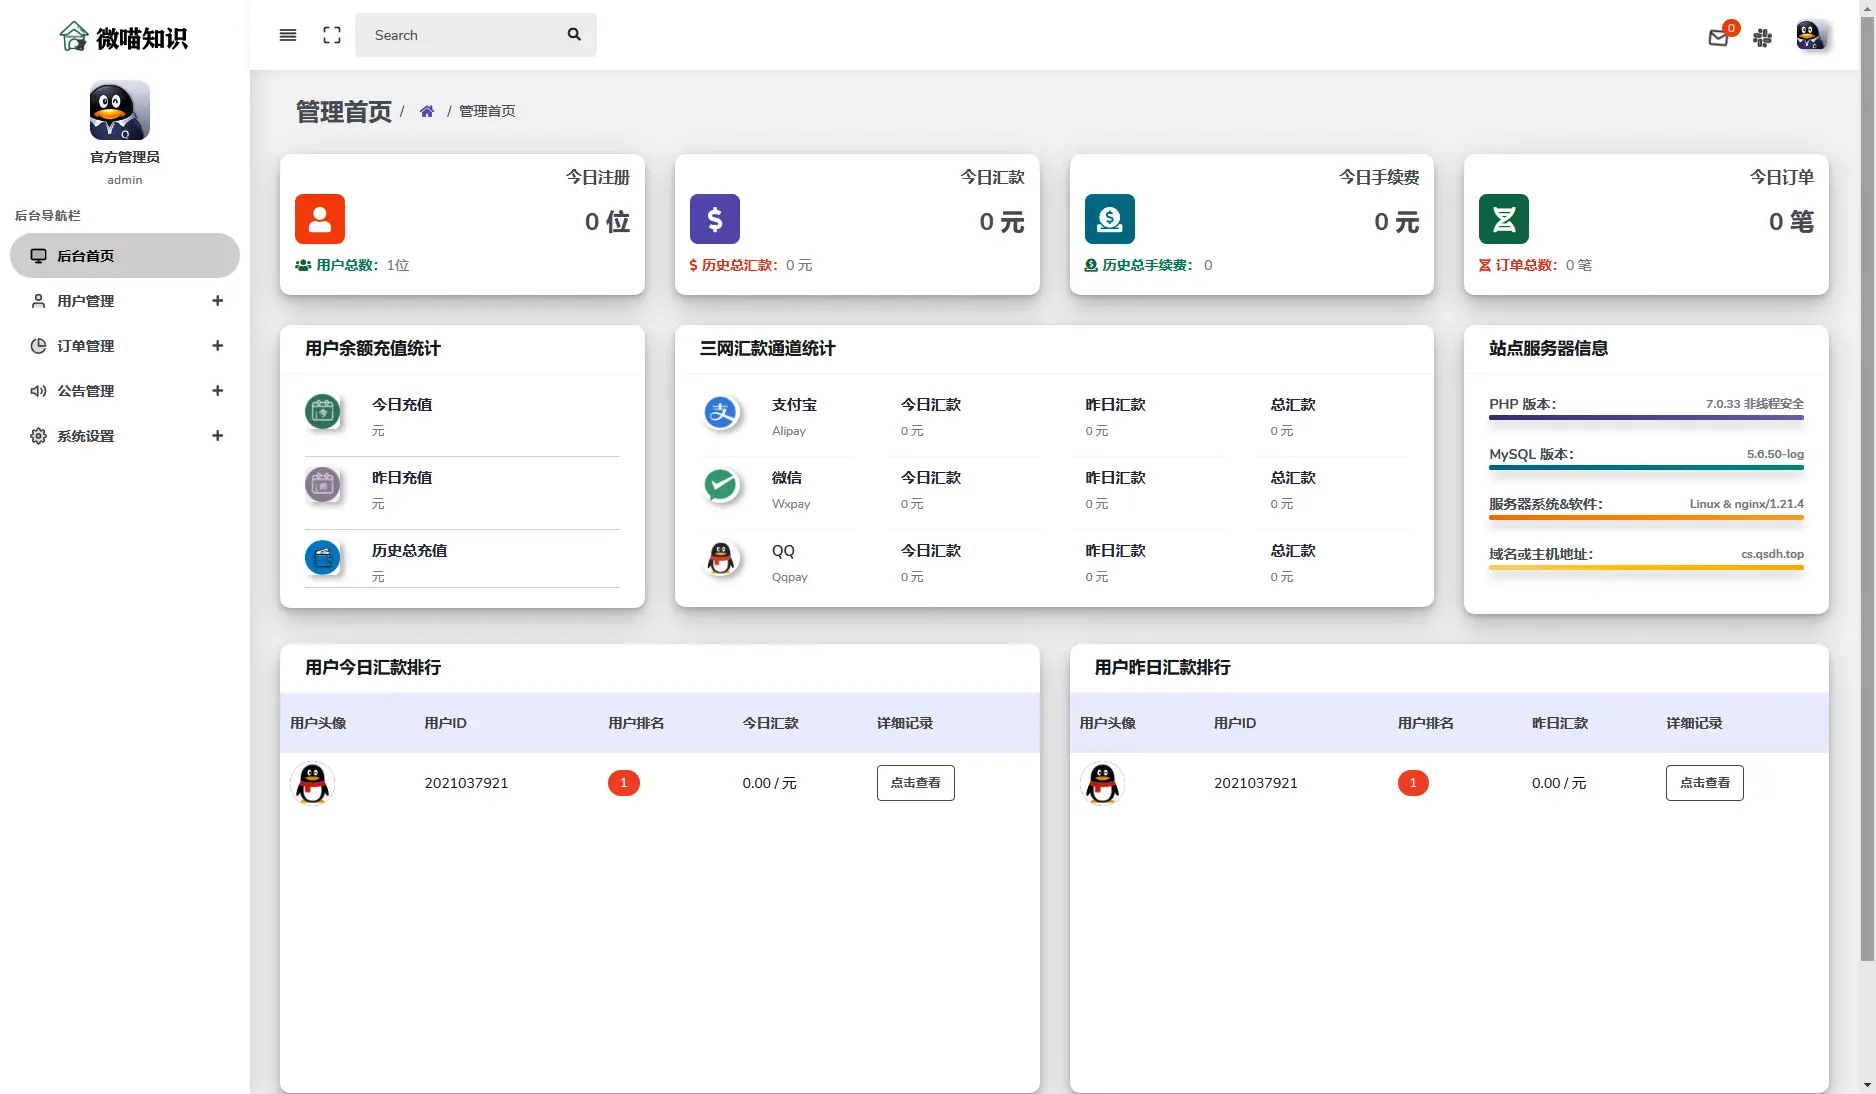
Task: Click the home icon in breadcrumb
Action: tap(427, 111)
